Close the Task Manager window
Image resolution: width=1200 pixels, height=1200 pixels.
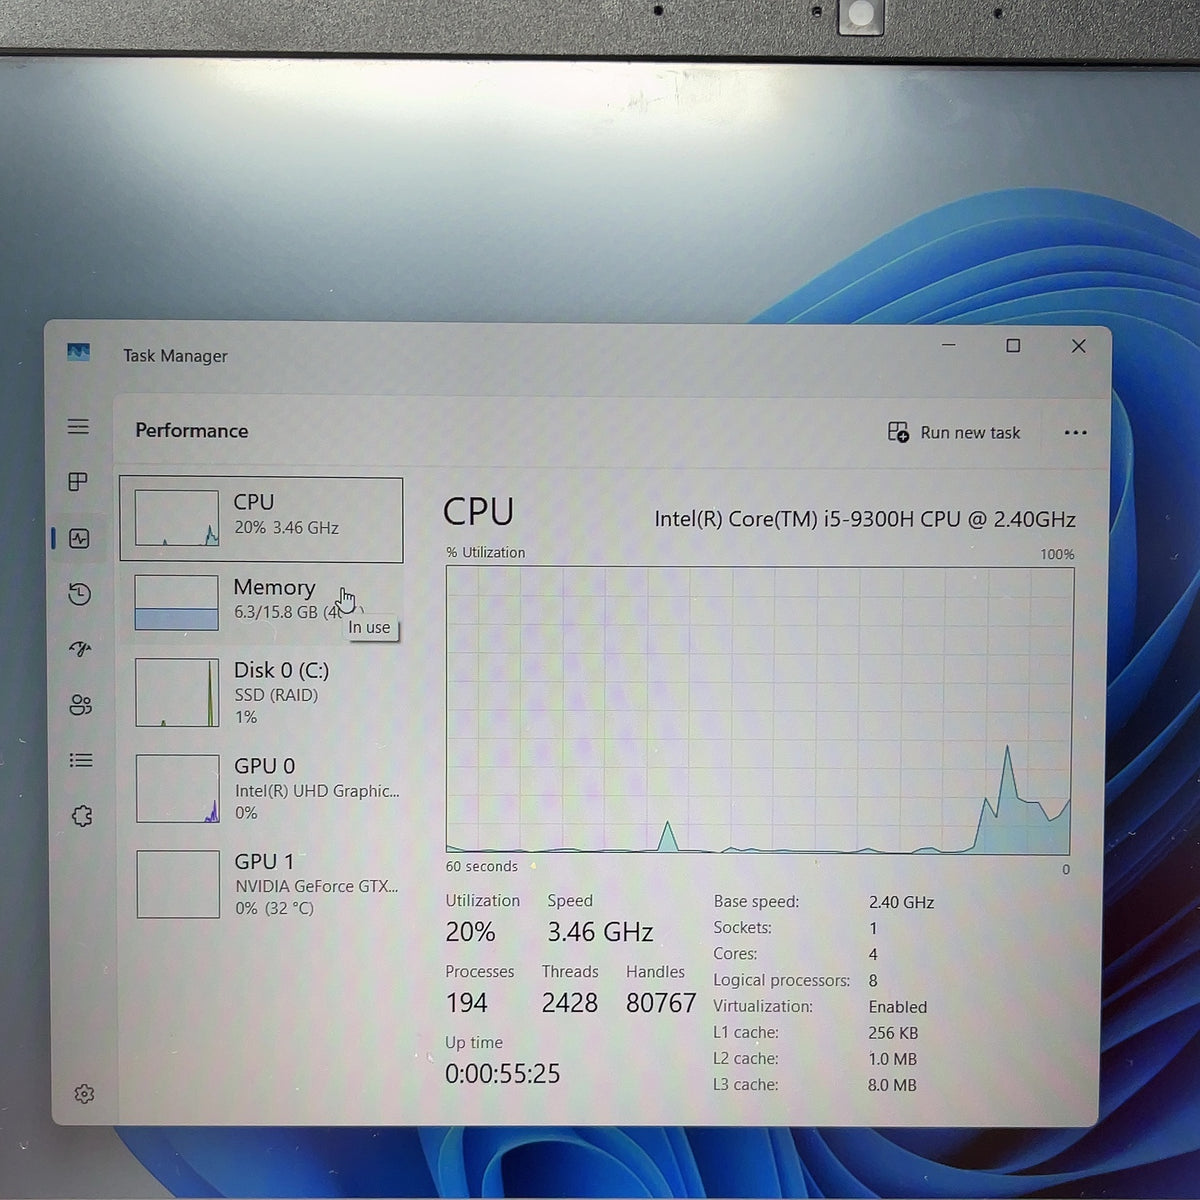click(1078, 346)
